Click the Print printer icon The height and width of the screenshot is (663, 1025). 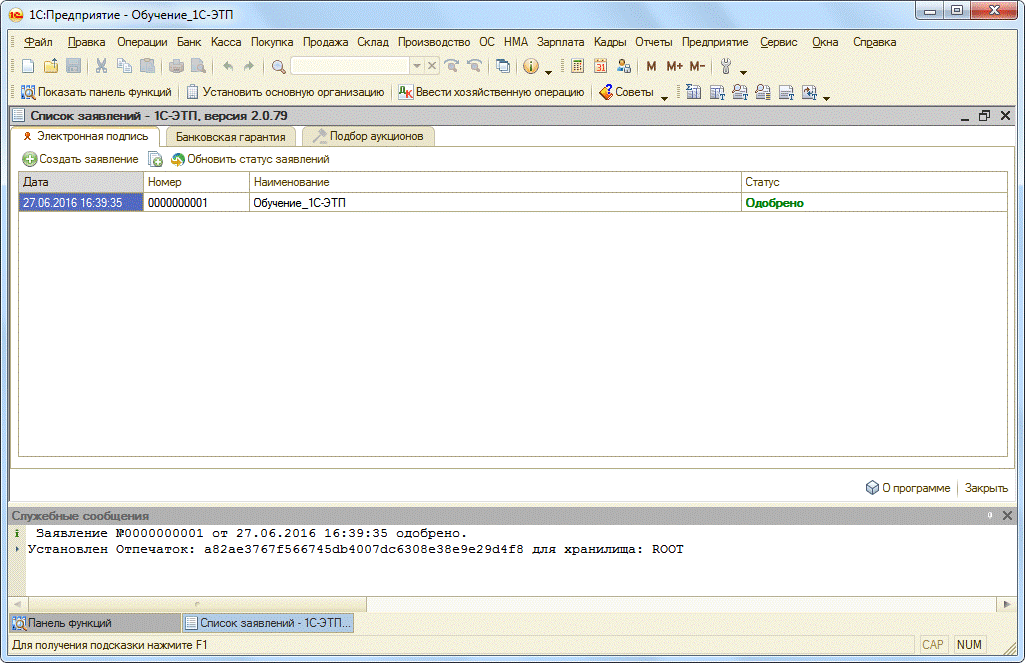click(176, 66)
